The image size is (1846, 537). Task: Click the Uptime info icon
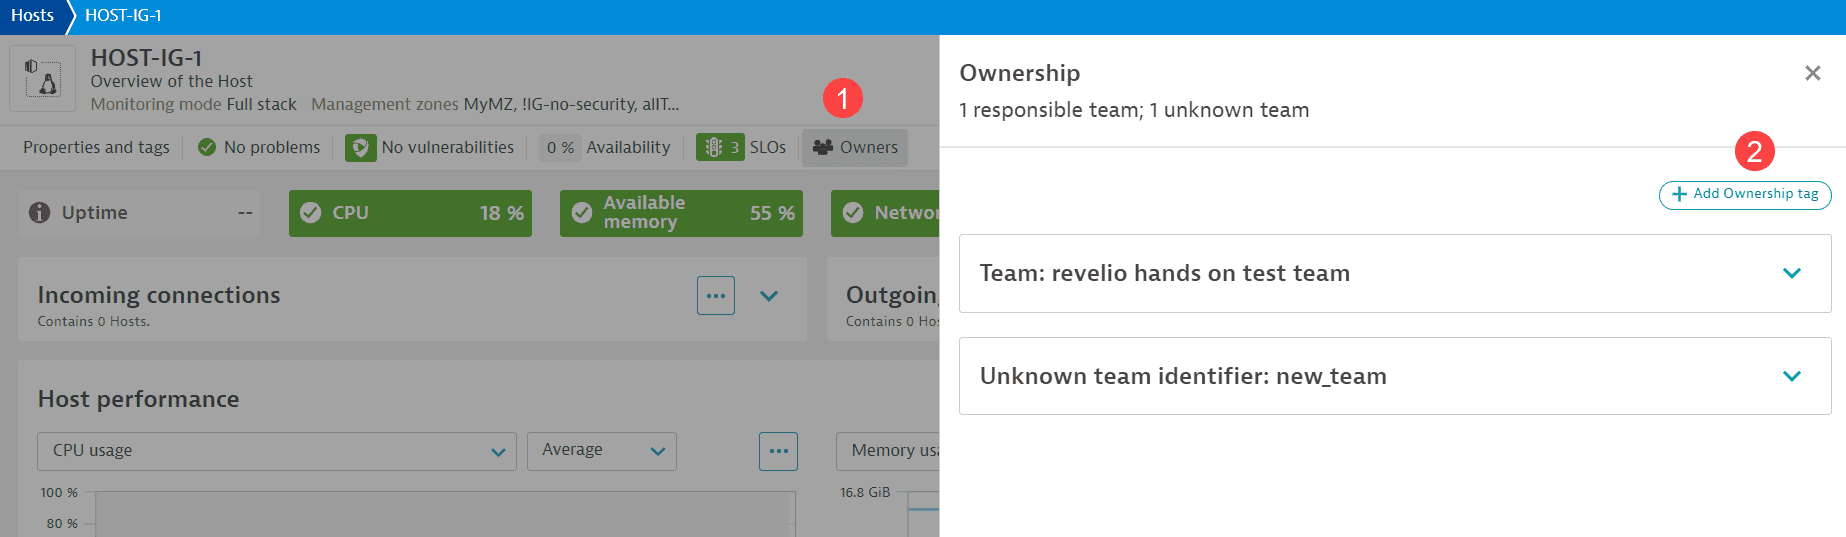(39, 212)
